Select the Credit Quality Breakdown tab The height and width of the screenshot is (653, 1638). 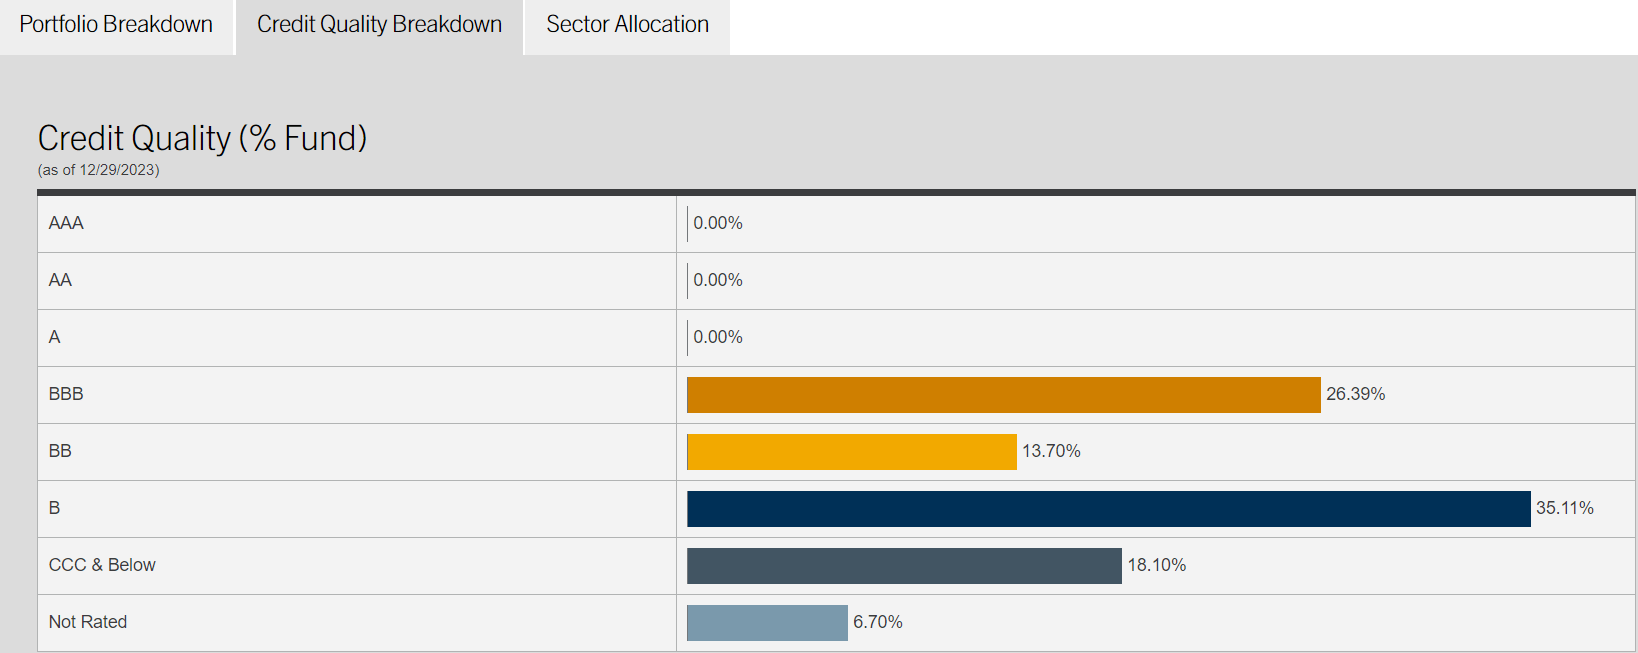coord(379,25)
